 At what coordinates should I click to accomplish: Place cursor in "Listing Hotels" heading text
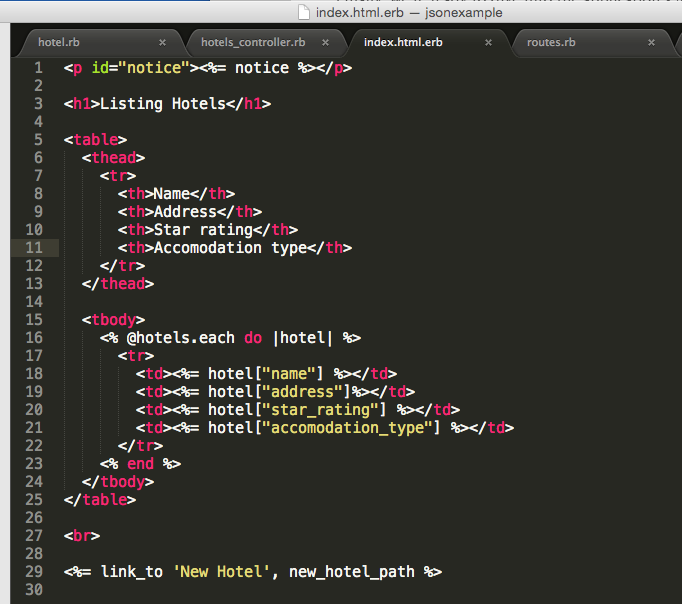coord(163,104)
